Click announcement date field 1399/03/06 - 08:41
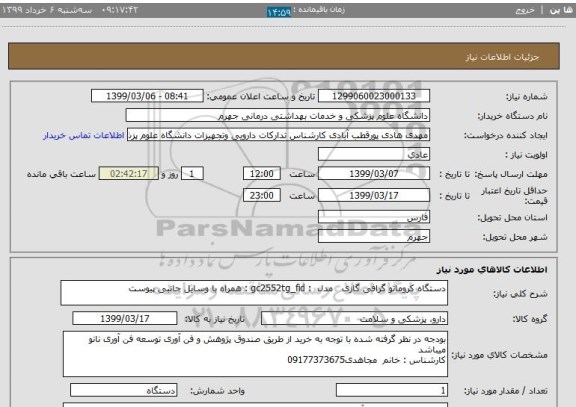The image size is (576, 407). 147,96
